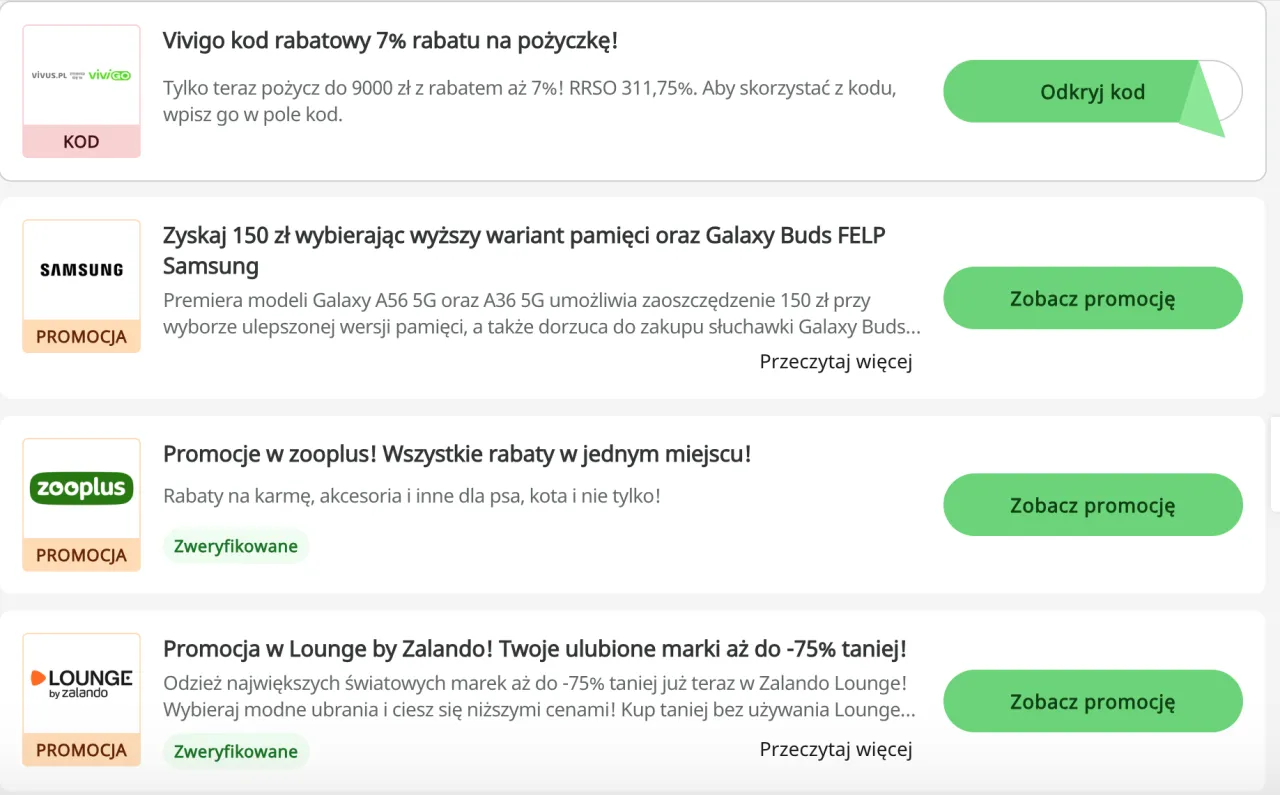Image resolution: width=1280 pixels, height=795 pixels.
Task: Click the Samsung logo
Action: click(x=81, y=270)
